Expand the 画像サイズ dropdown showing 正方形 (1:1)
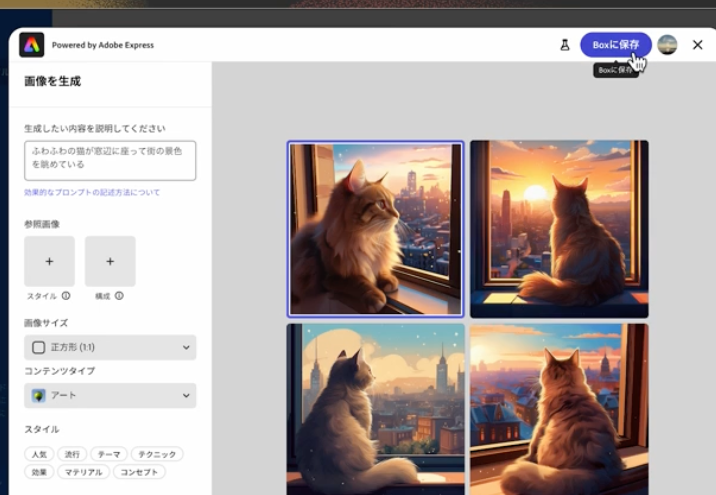The image size is (716, 495). point(110,347)
